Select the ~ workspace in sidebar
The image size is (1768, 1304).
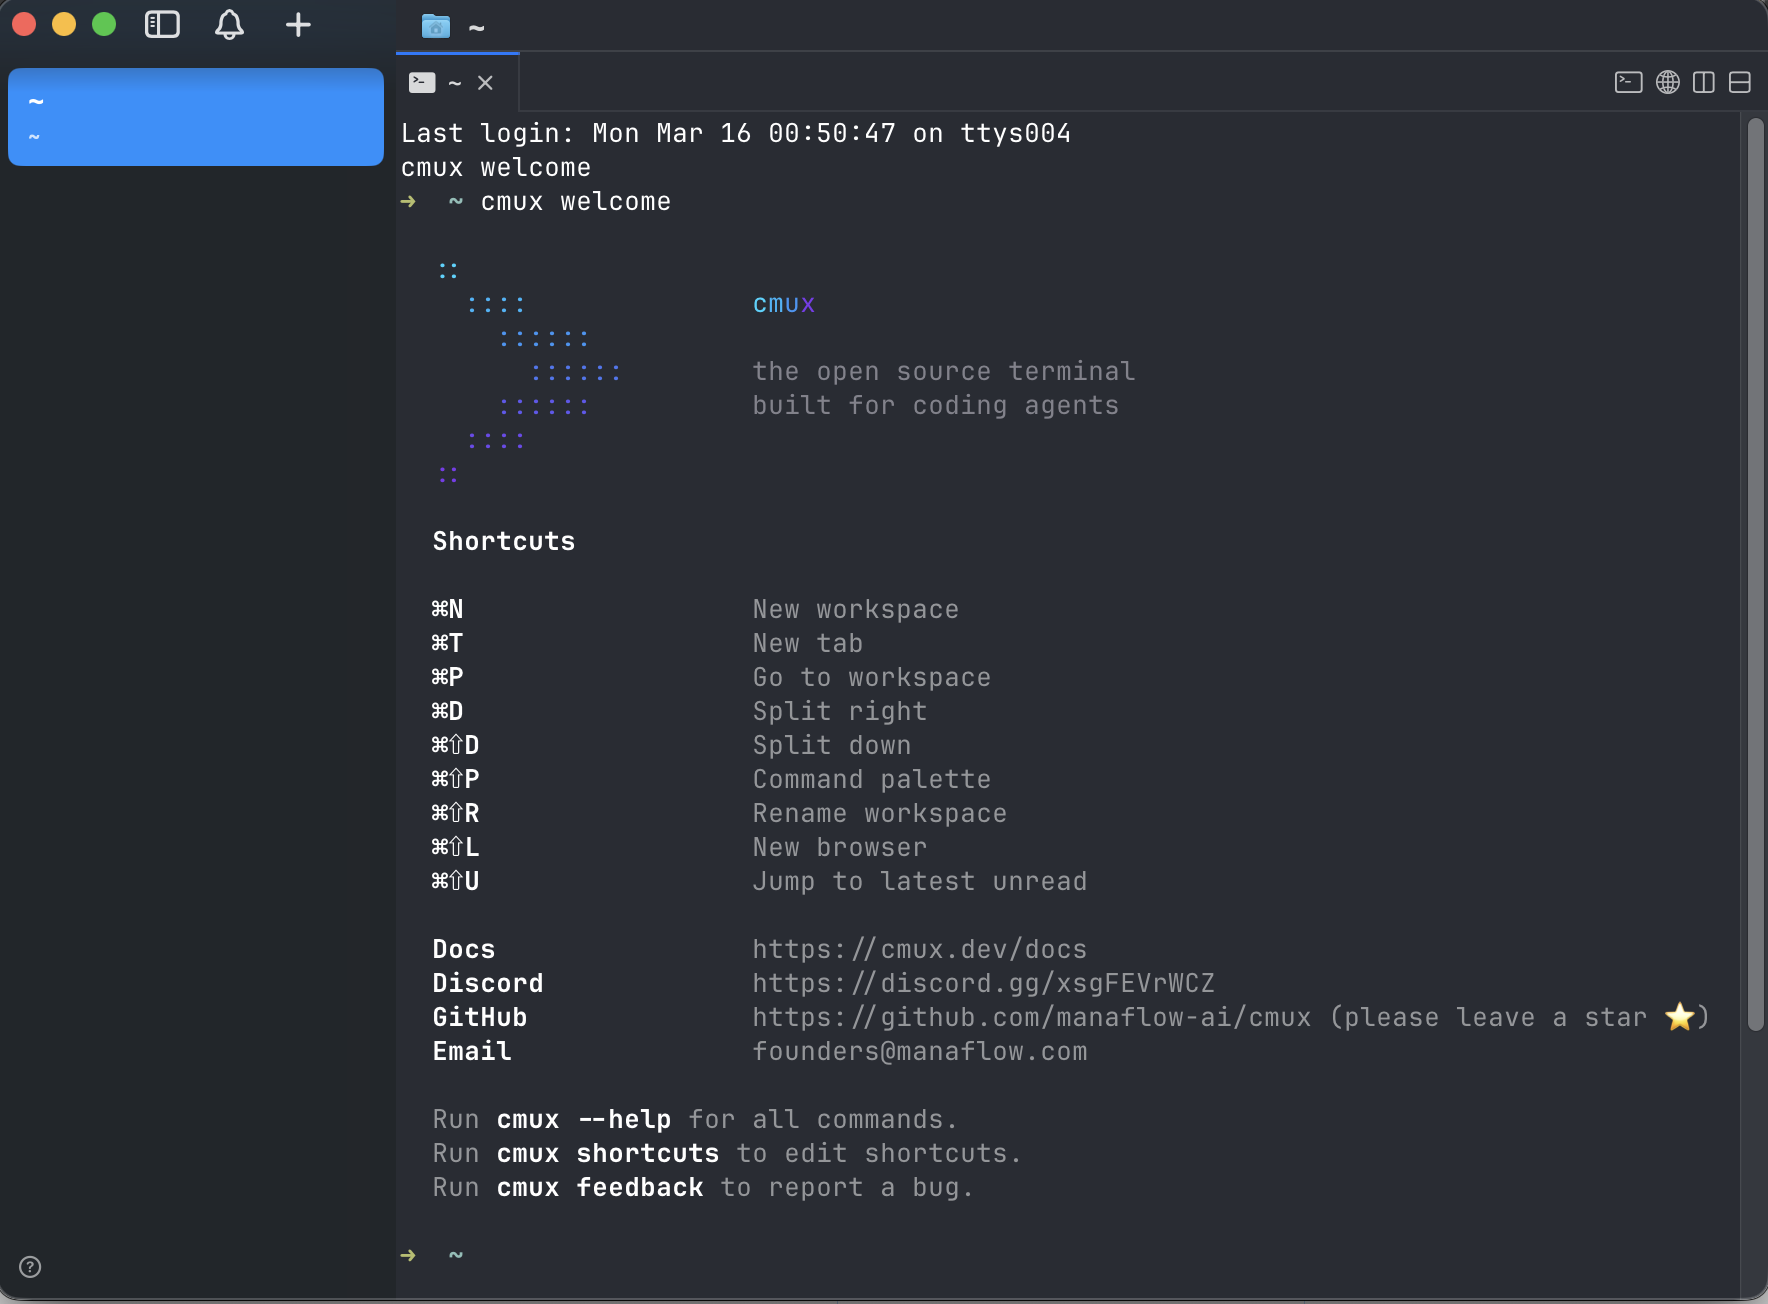(196, 117)
